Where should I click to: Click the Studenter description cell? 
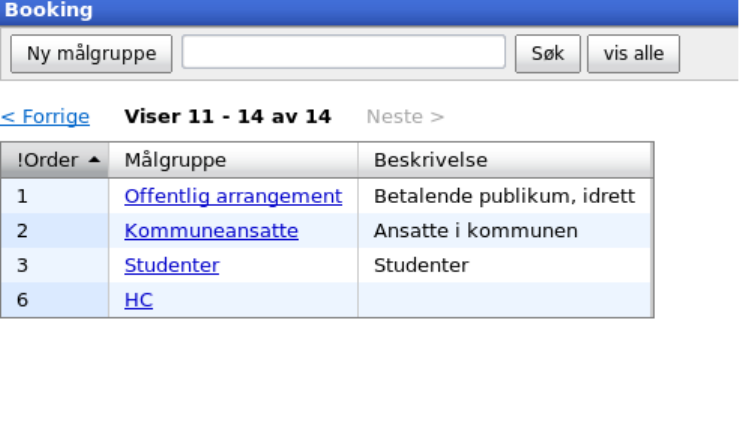(421, 266)
